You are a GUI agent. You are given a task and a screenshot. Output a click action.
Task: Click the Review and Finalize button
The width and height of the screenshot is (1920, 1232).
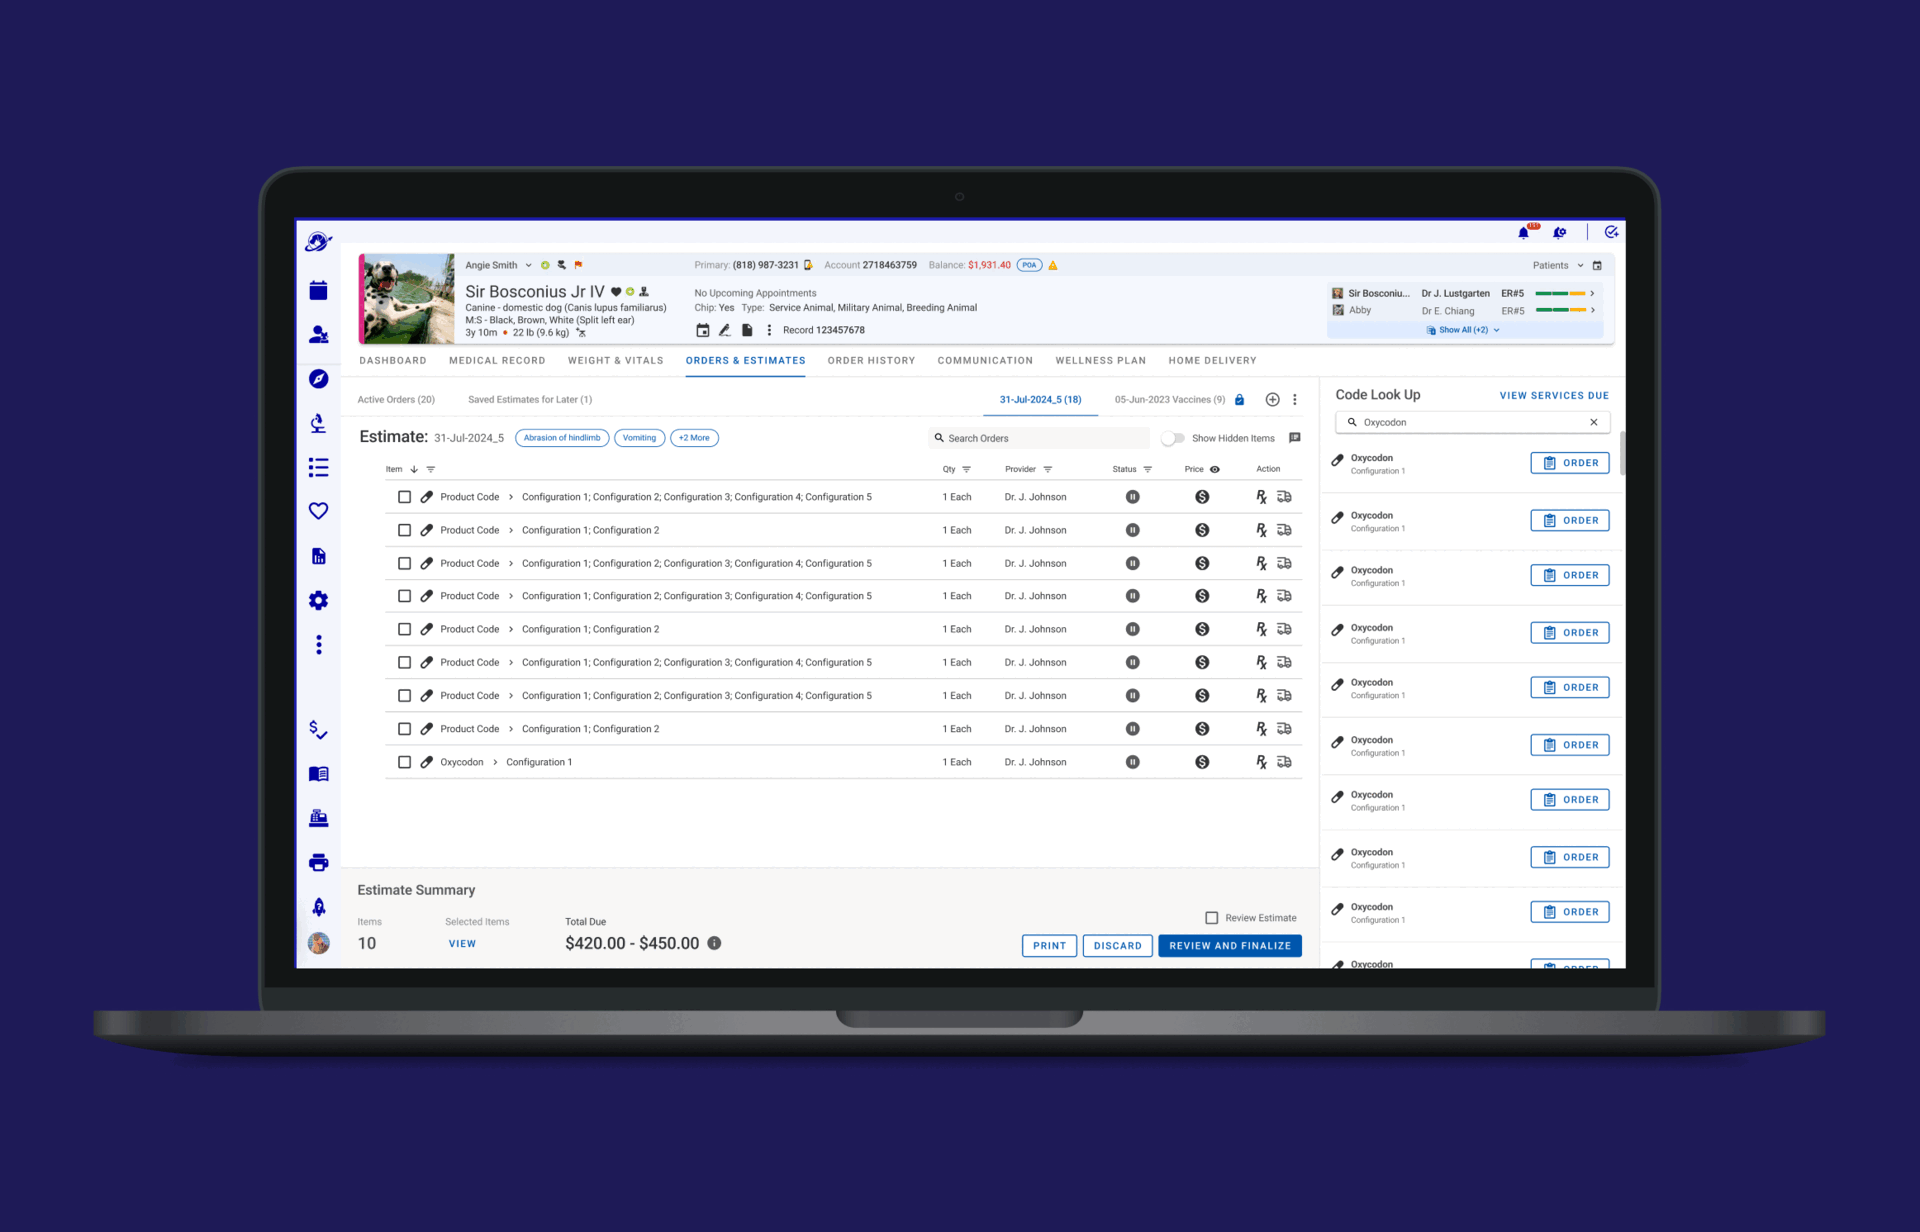1229,946
